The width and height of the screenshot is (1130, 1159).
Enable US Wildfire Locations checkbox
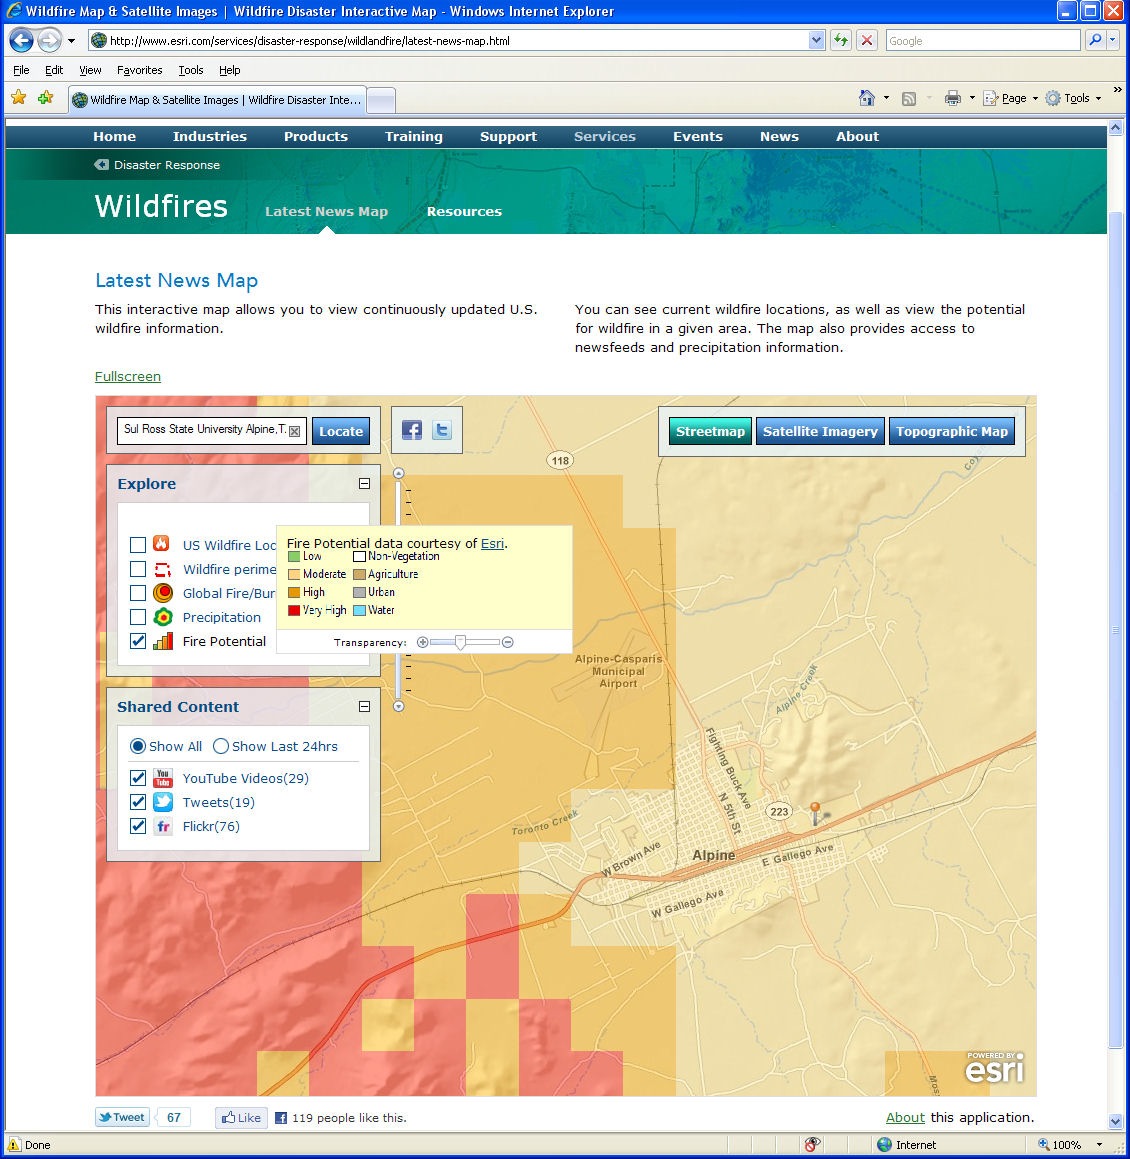point(137,545)
